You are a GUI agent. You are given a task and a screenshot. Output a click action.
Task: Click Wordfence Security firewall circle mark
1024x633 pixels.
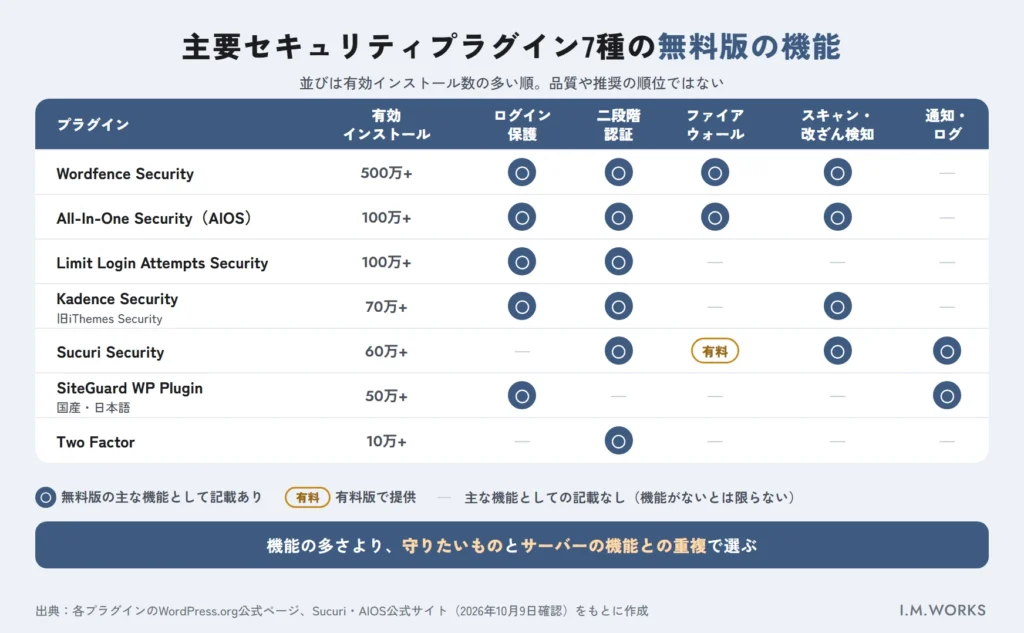click(x=715, y=172)
